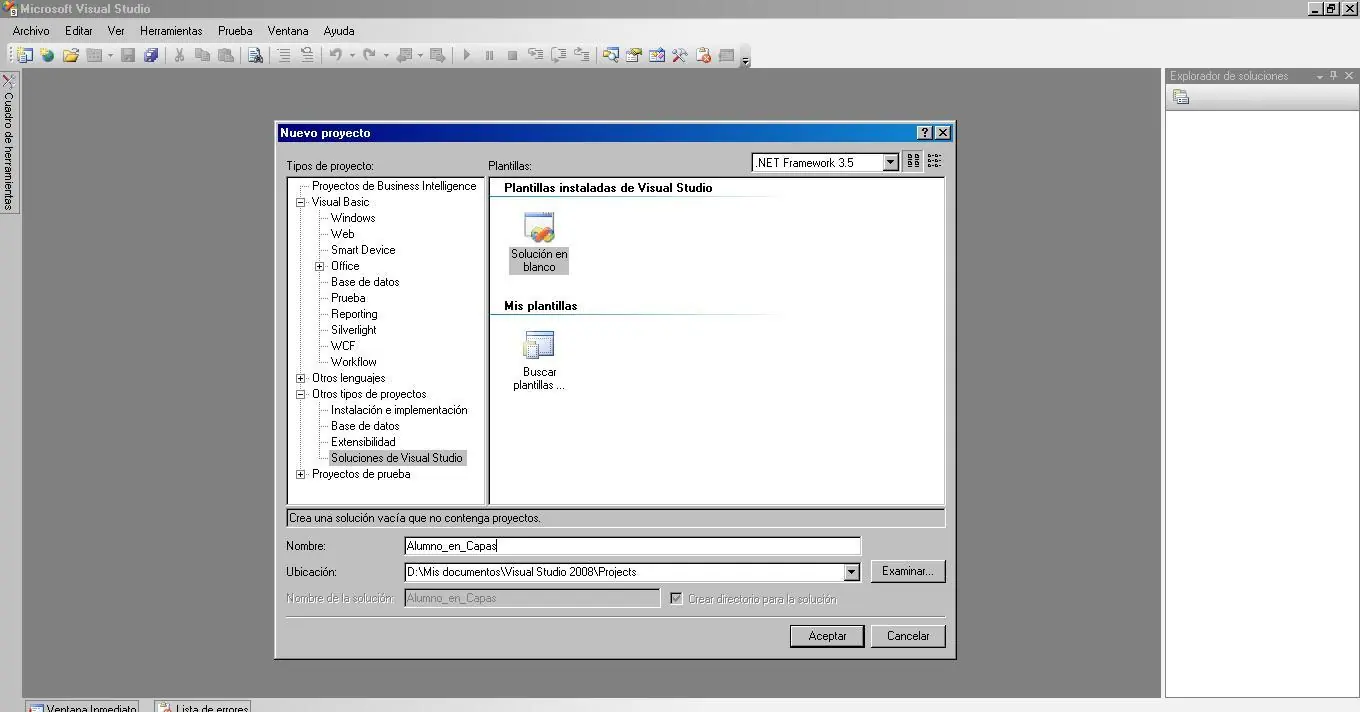Viewport: 1360px width, 712px height.
Task: Click the Open File folder icon
Action: pyautogui.click(x=71, y=55)
